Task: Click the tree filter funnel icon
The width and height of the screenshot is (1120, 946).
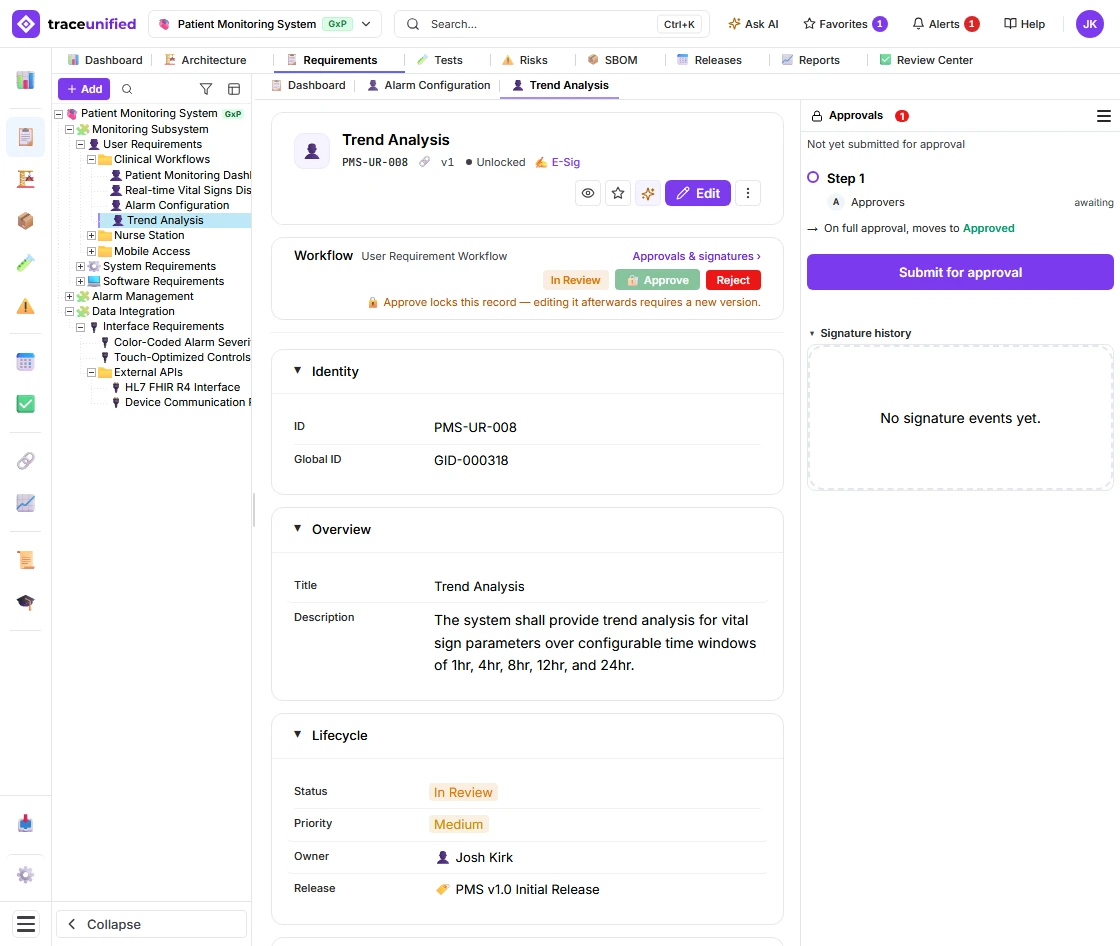Action: tap(206, 89)
